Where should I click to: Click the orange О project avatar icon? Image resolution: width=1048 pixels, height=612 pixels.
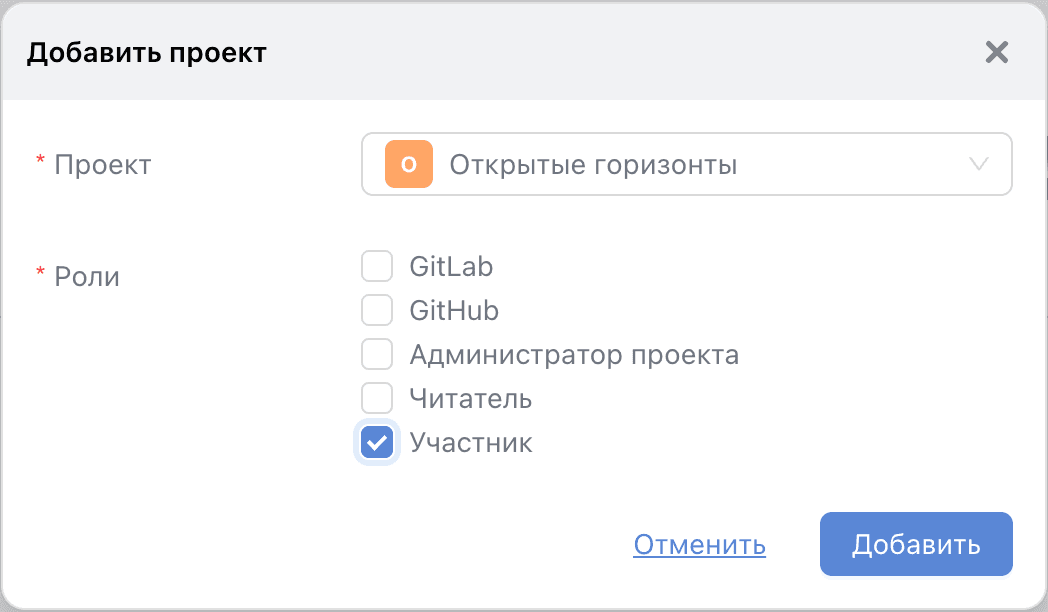click(x=408, y=164)
